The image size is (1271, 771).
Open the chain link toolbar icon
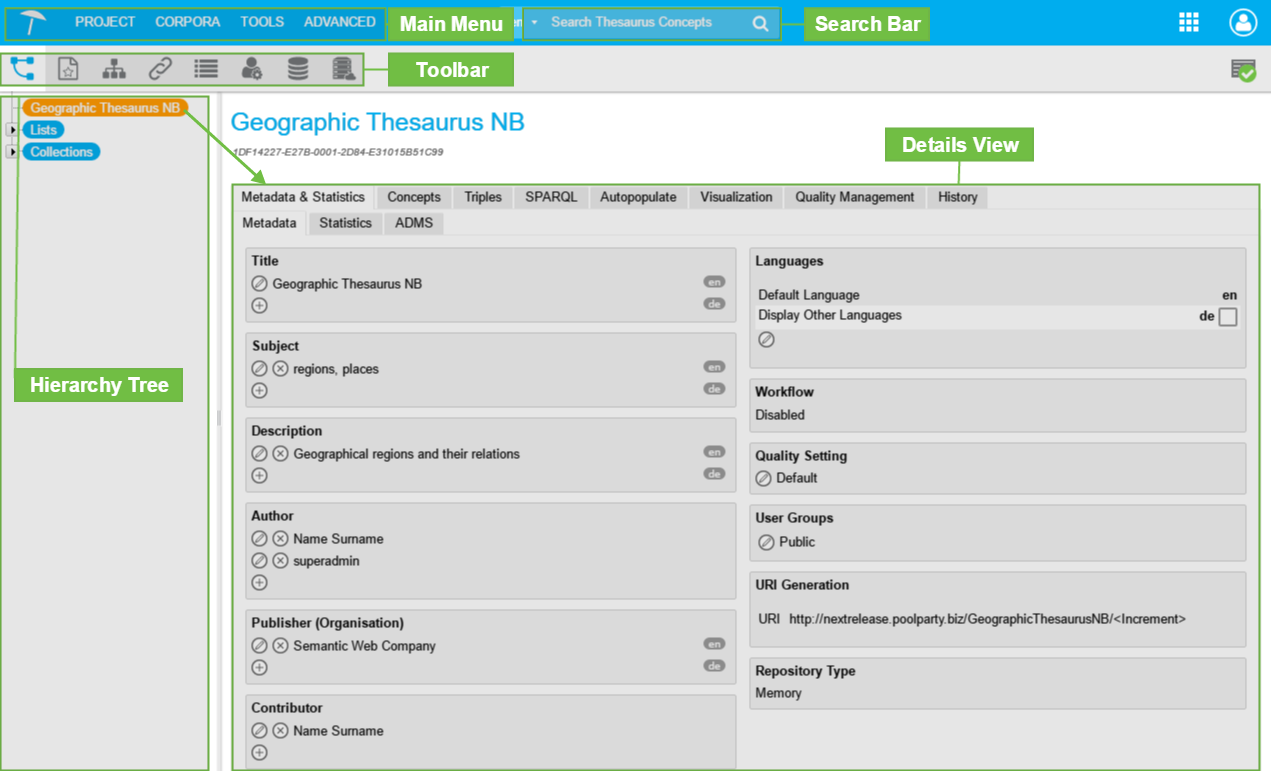(160, 69)
